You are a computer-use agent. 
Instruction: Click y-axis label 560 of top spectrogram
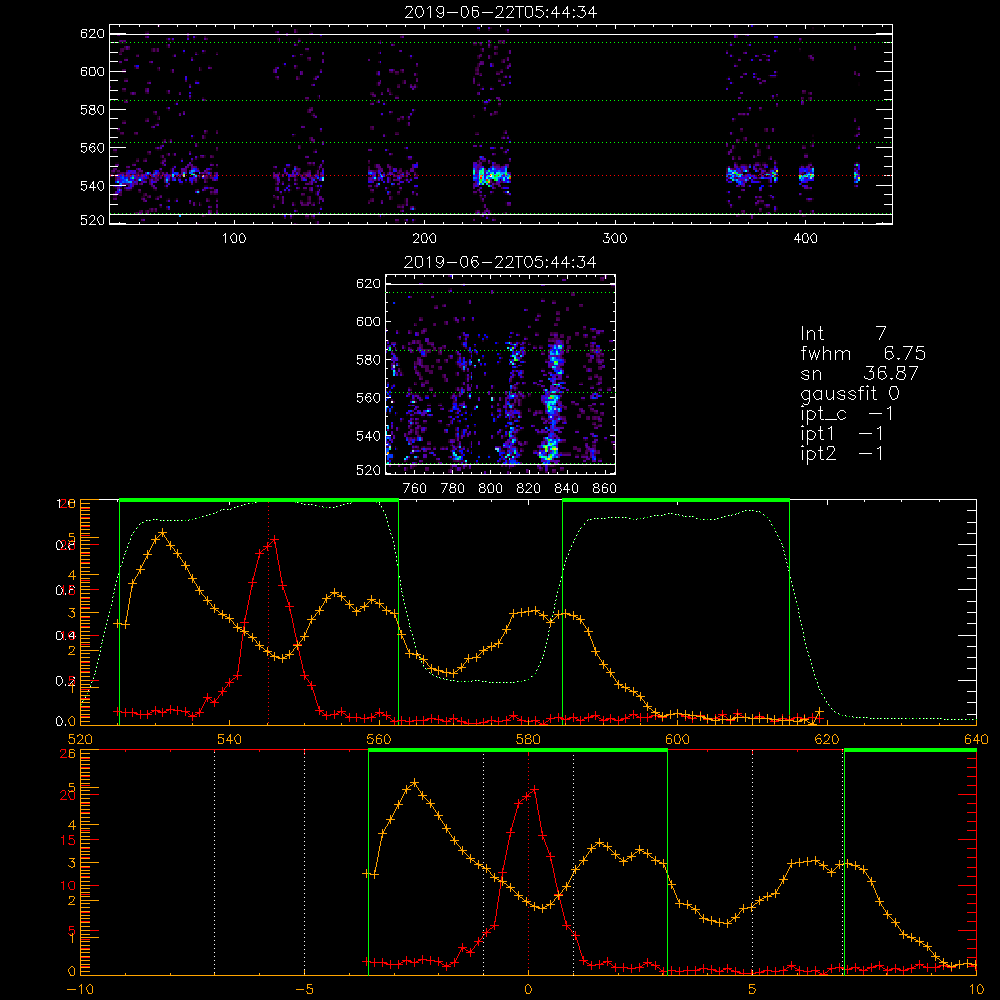(x=92, y=147)
